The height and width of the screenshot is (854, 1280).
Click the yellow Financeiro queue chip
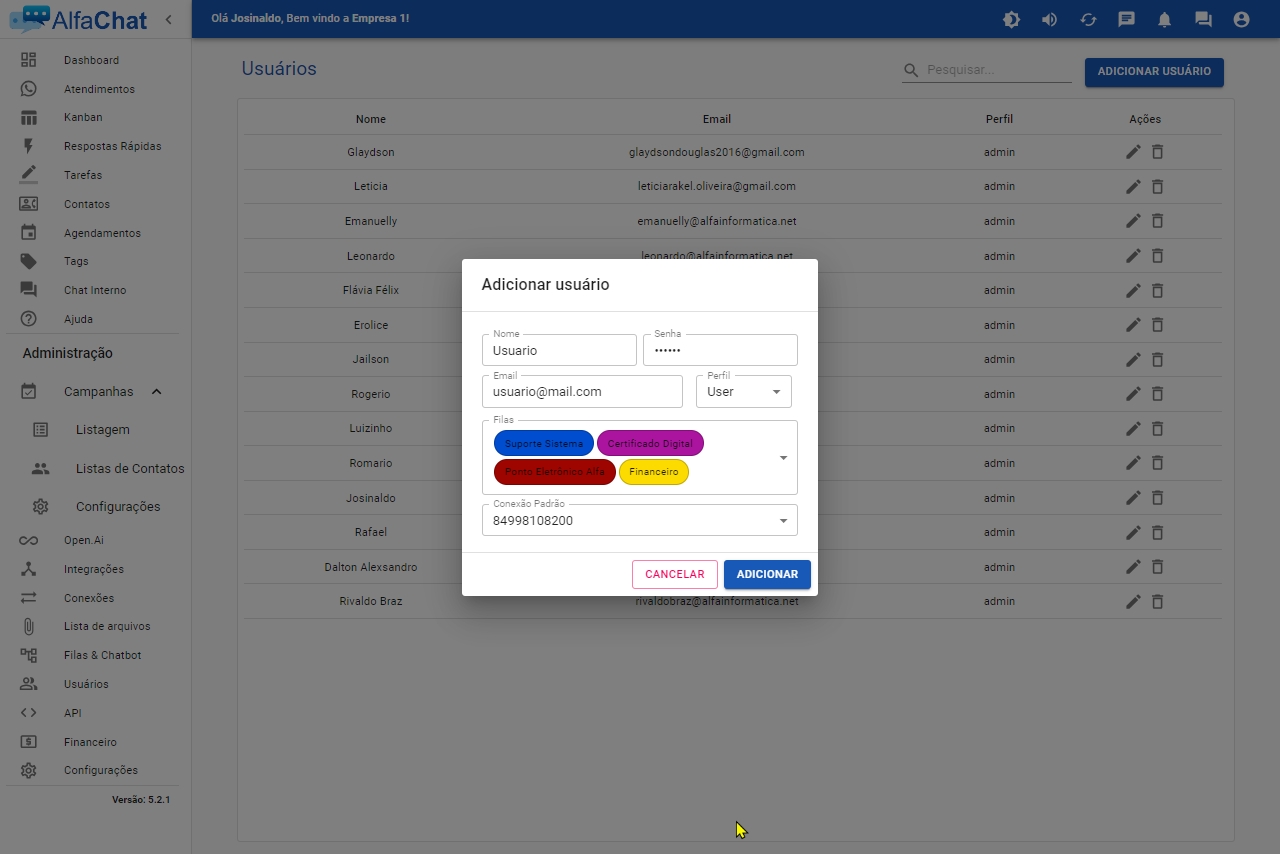tap(654, 472)
